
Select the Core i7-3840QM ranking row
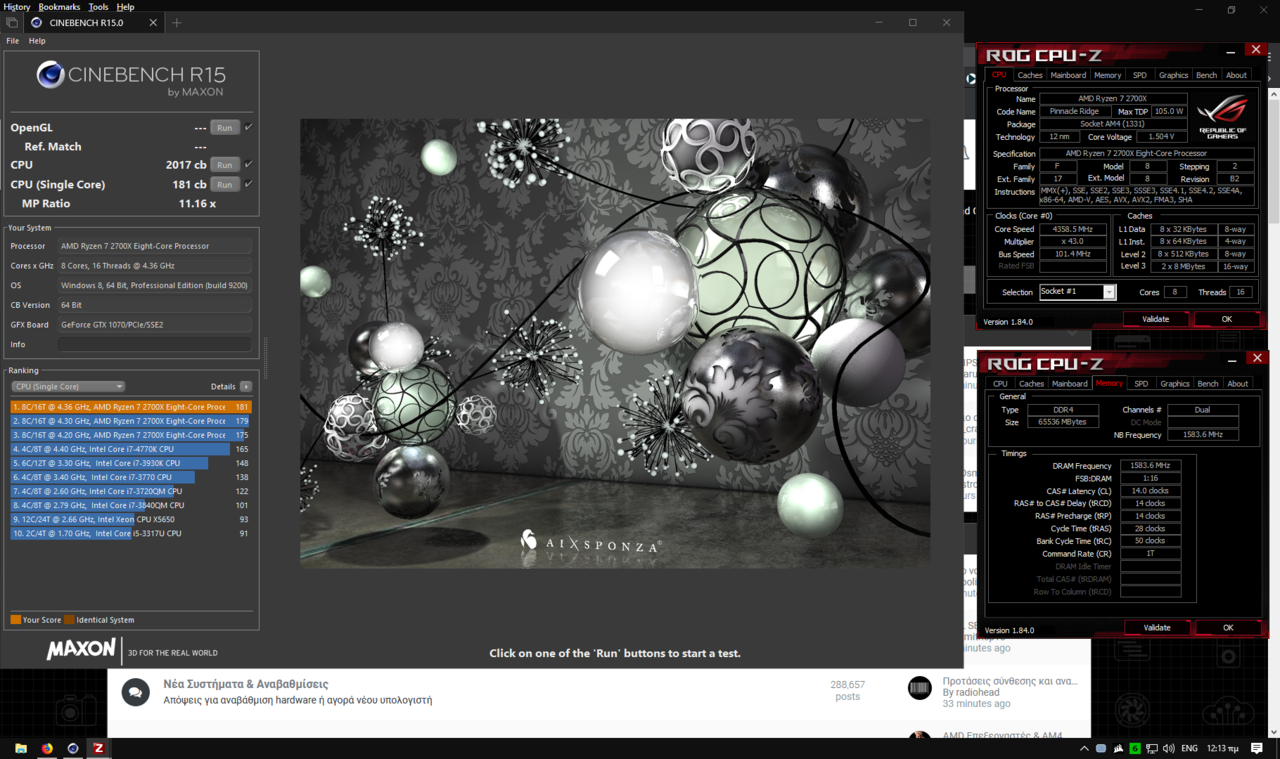(131, 505)
